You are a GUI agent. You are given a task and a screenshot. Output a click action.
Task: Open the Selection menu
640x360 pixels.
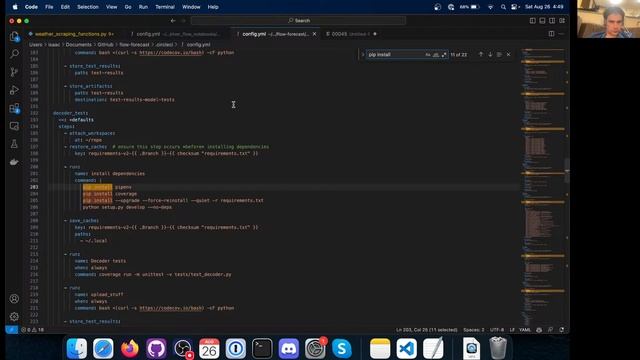[88, 7]
